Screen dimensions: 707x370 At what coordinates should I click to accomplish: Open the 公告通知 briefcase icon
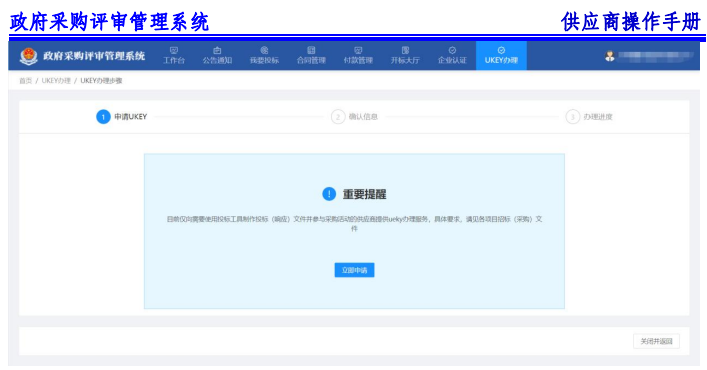point(217,50)
